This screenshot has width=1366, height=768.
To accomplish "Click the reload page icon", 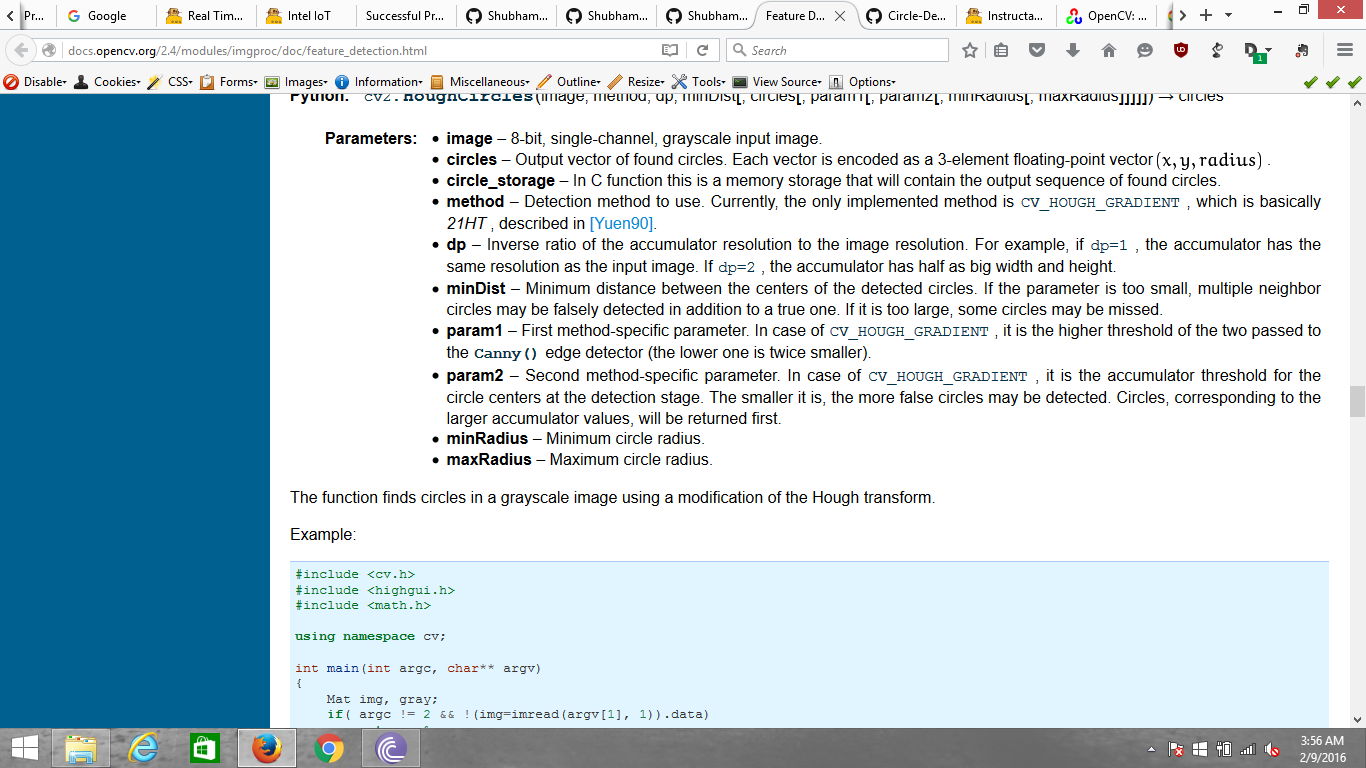I will 703,48.
